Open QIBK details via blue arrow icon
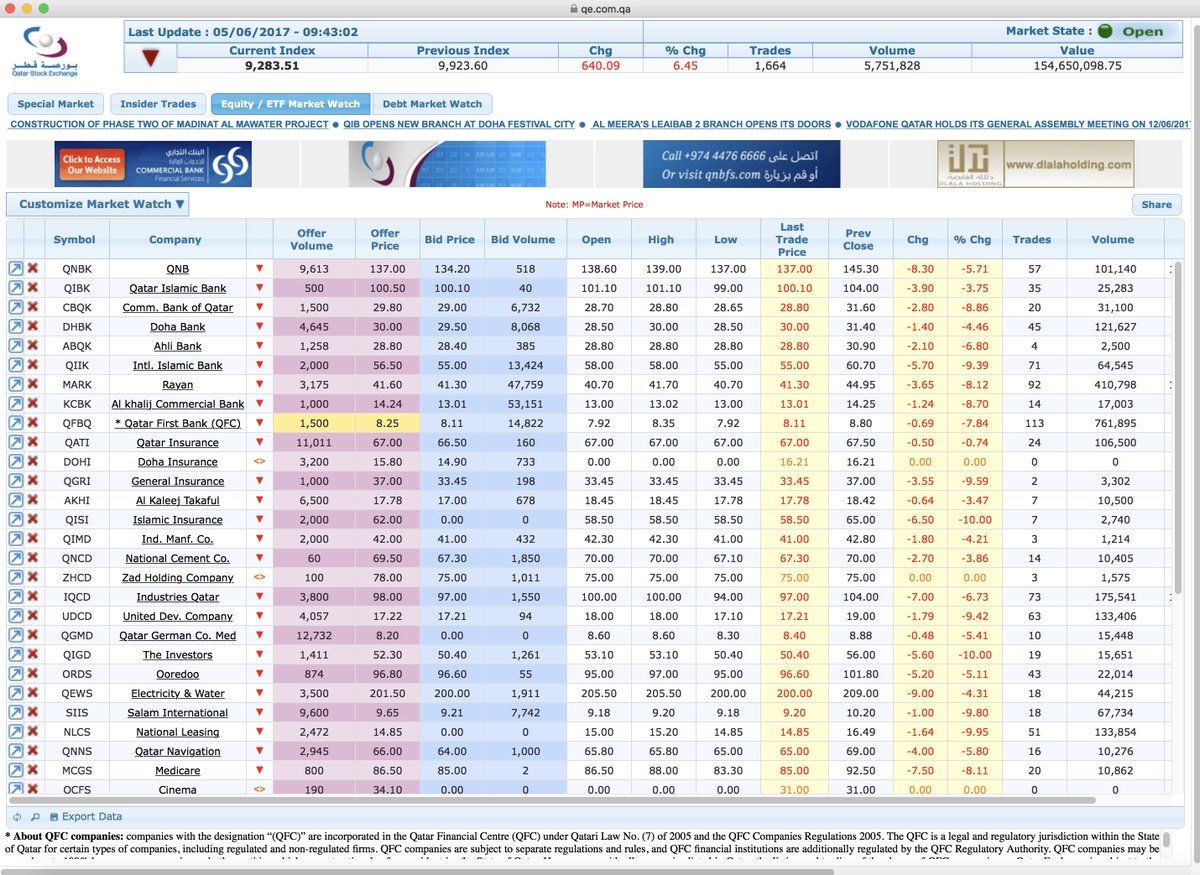 click(16, 288)
